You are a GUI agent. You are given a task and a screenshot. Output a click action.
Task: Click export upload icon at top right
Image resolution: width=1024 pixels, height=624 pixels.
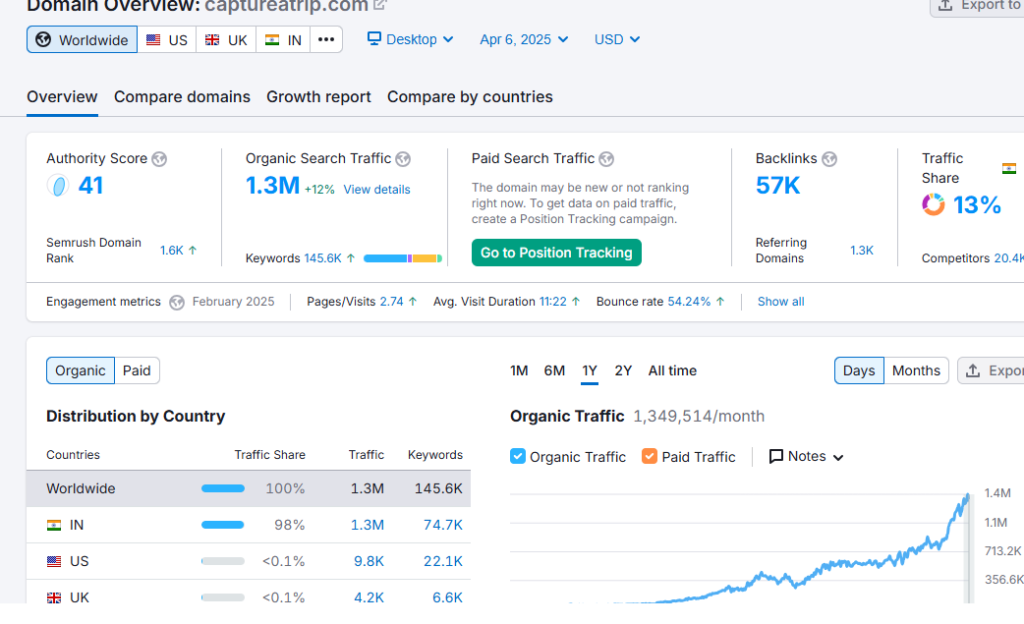click(x=945, y=6)
